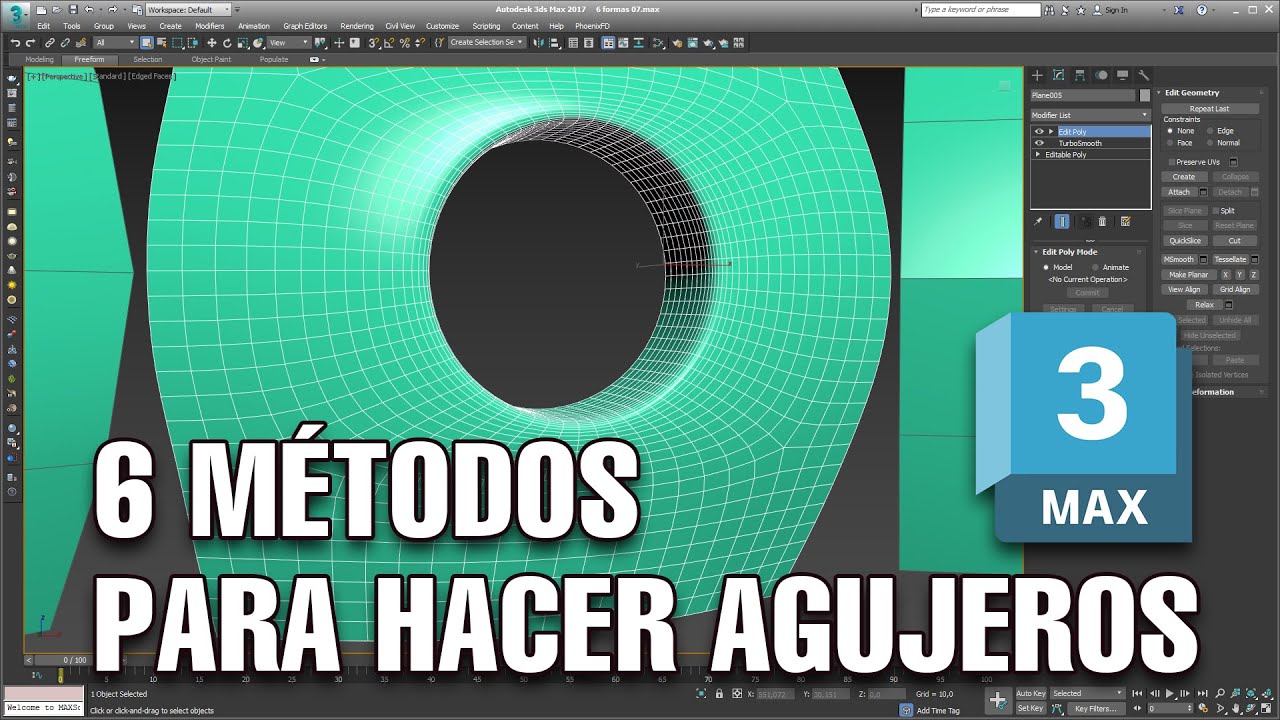Open the Create command panel tab
The width and height of the screenshot is (1280, 720).
point(1037,75)
